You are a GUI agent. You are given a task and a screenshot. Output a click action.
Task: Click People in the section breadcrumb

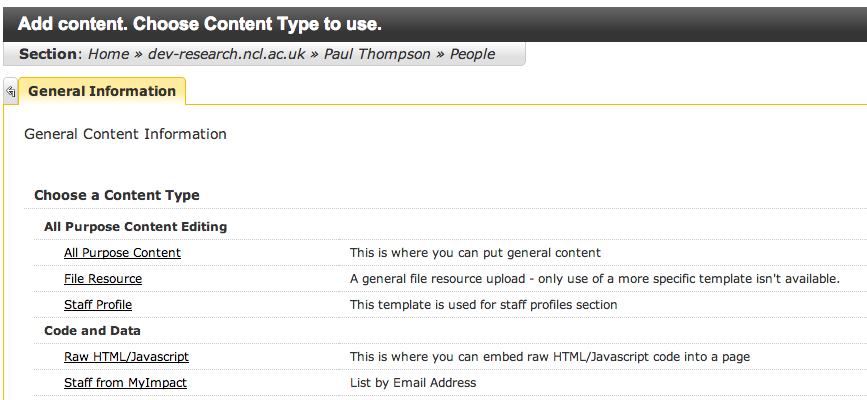click(x=472, y=54)
